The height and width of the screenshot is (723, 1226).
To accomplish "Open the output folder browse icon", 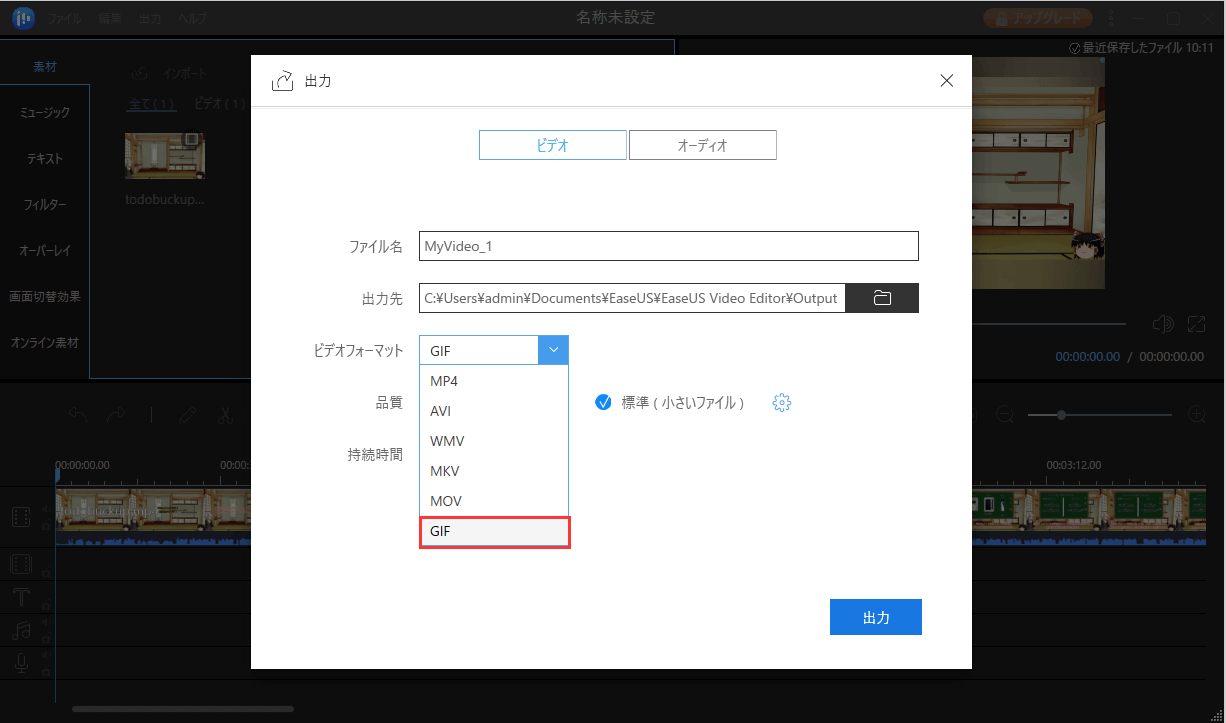I will (x=882, y=298).
